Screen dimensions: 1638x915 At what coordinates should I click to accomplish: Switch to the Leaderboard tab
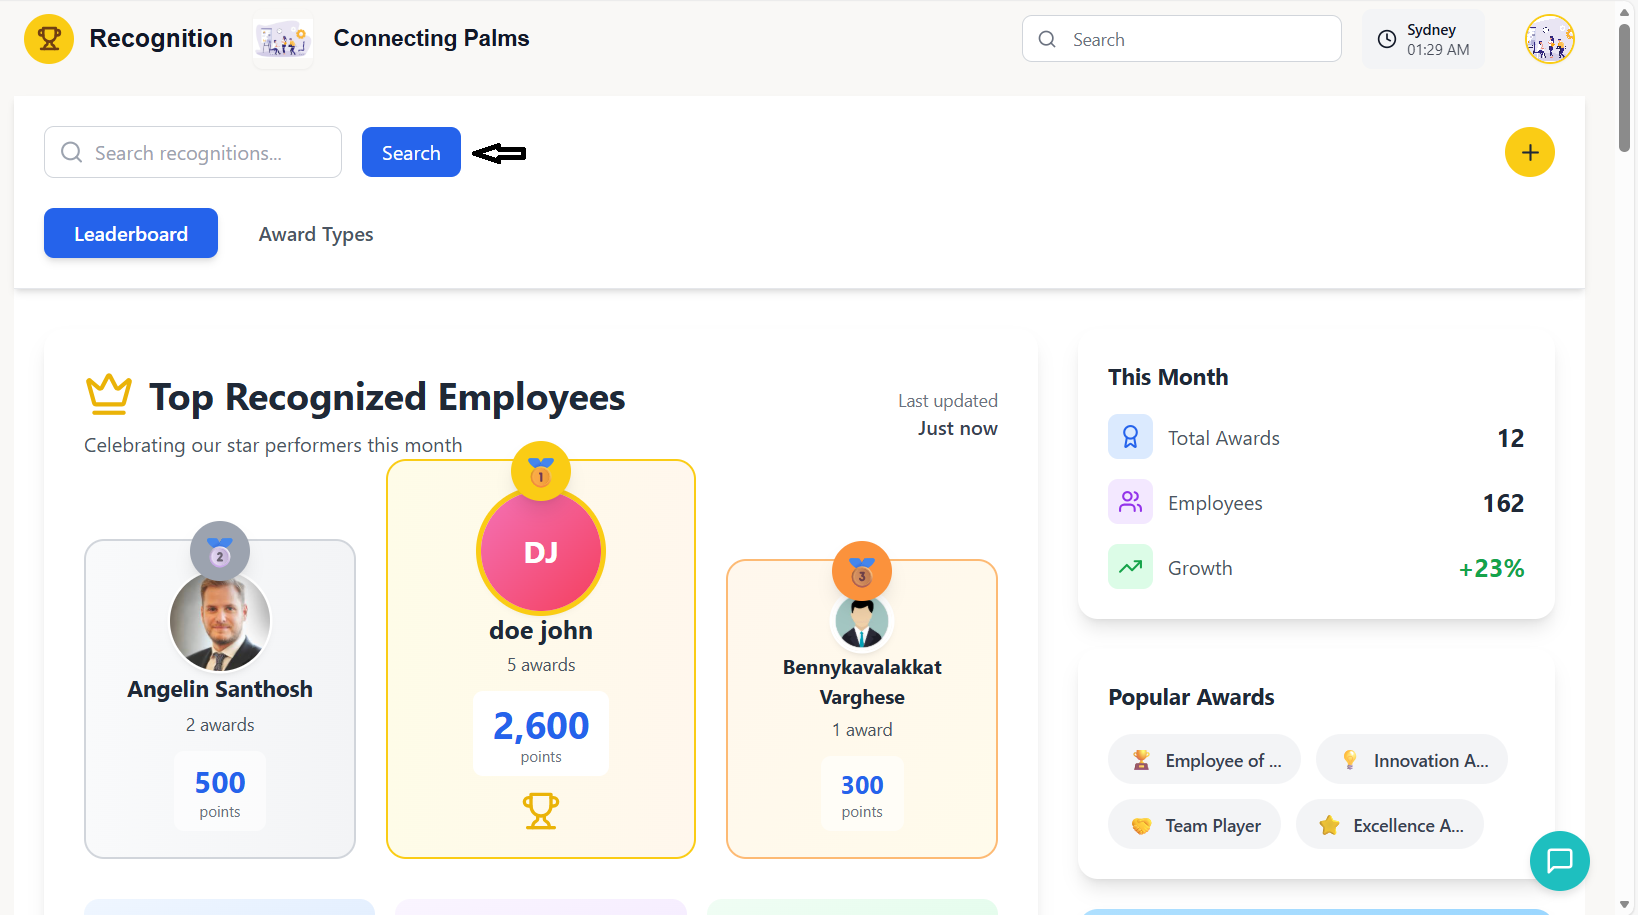pos(131,234)
